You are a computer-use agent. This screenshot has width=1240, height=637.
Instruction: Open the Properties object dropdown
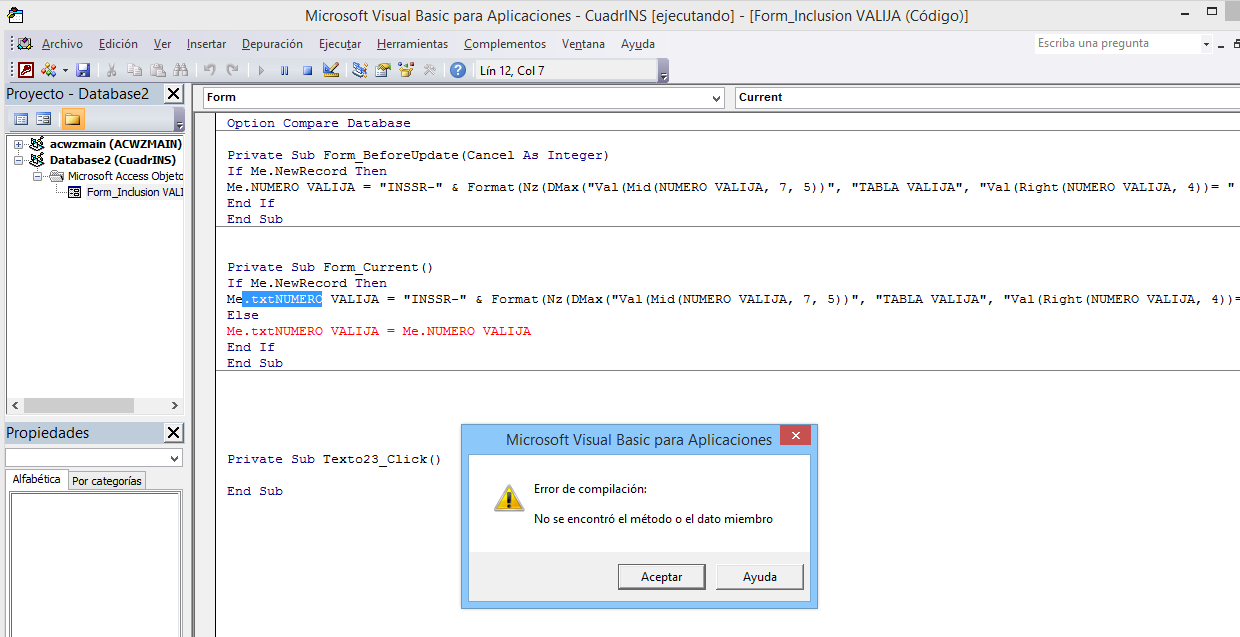click(93, 458)
